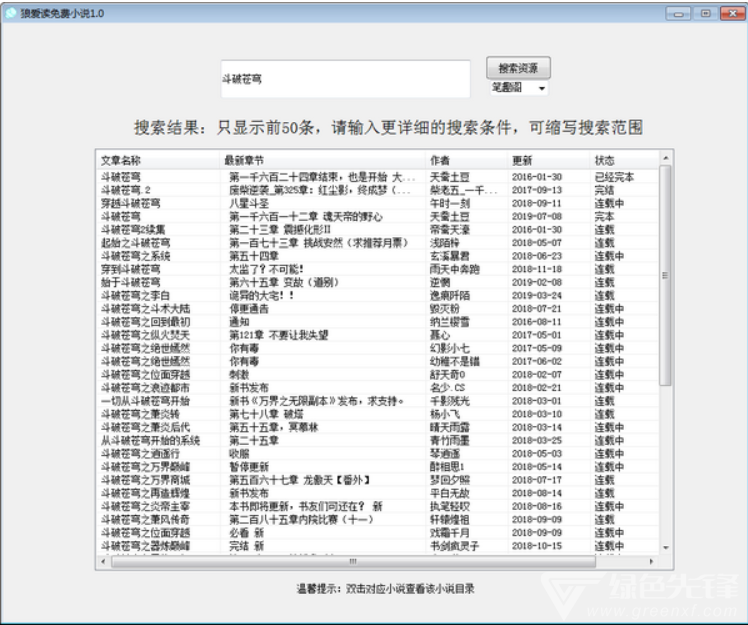Click the vertical scrollbar down arrow
Screen dimensions: 748x625
(665, 547)
